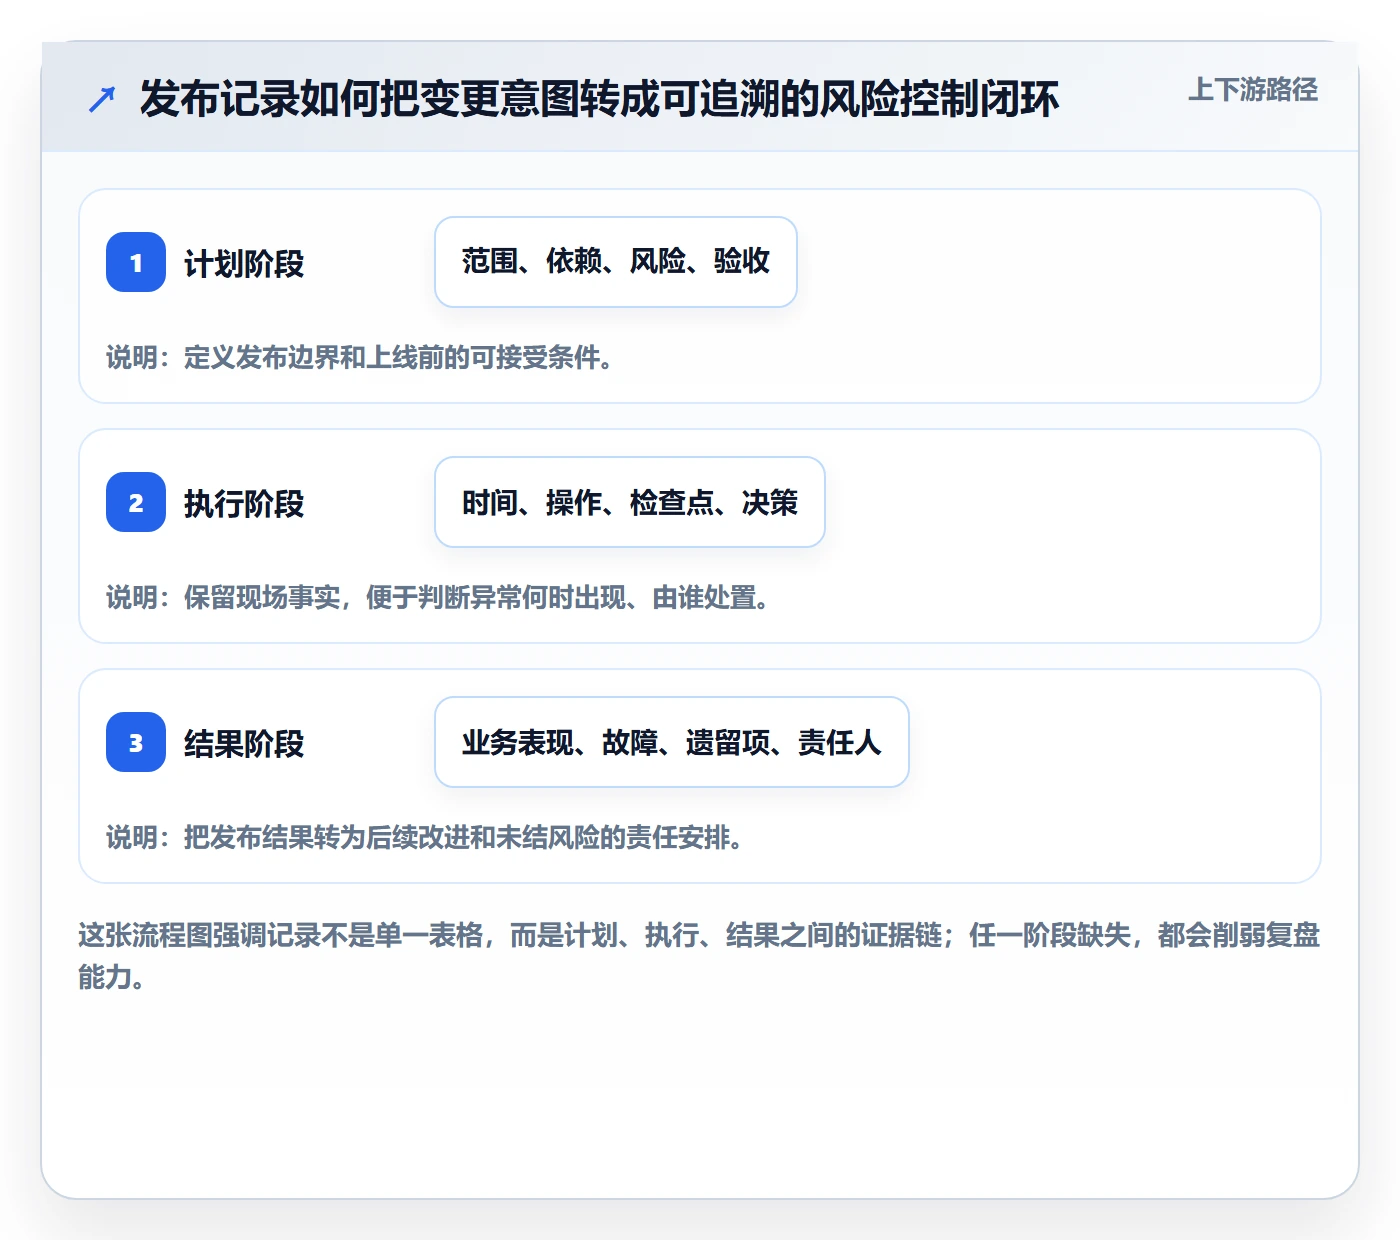Click the title 发布记录如何把变更意图转成可追溯的风险控制闭环

(599, 99)
